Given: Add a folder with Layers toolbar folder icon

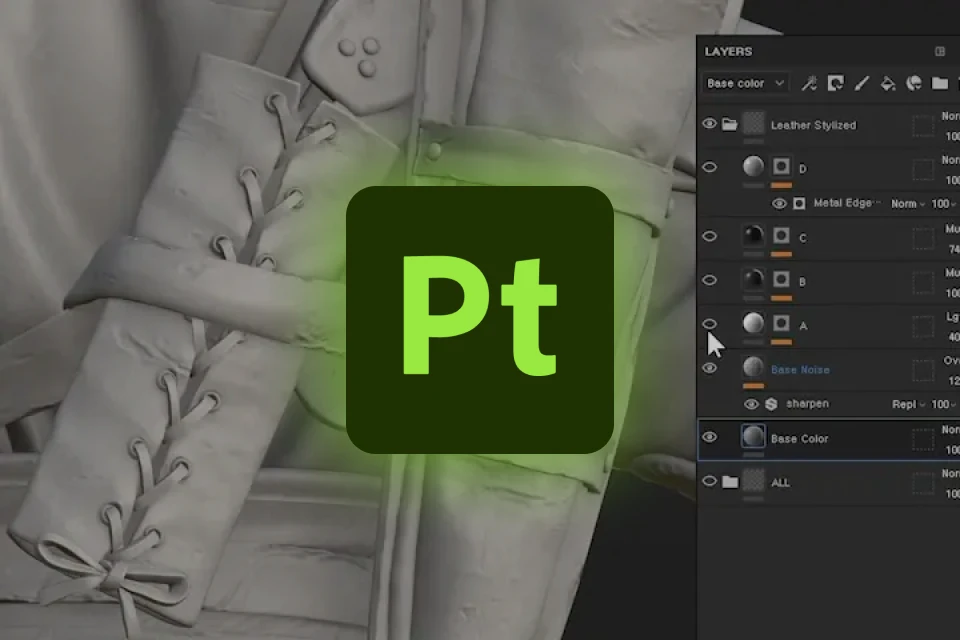Looking at the screenshot, I should pos(940,83).
